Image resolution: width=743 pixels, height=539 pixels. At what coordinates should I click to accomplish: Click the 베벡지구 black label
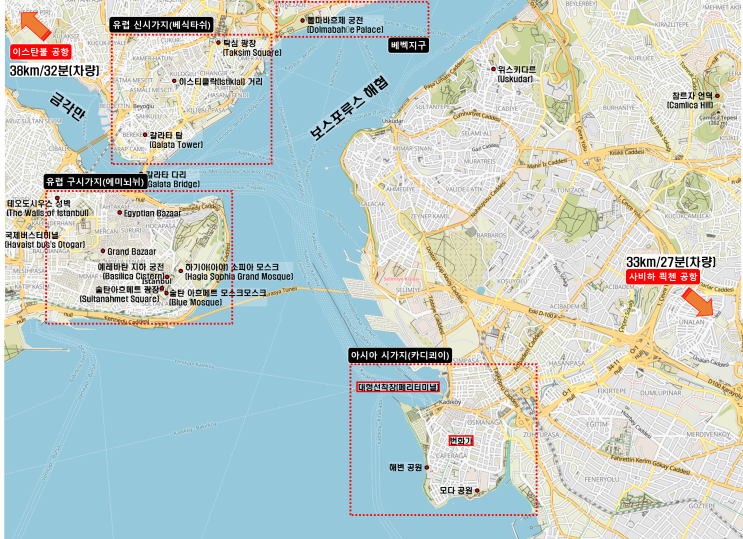pyautogui.click(x=408, y=46)
